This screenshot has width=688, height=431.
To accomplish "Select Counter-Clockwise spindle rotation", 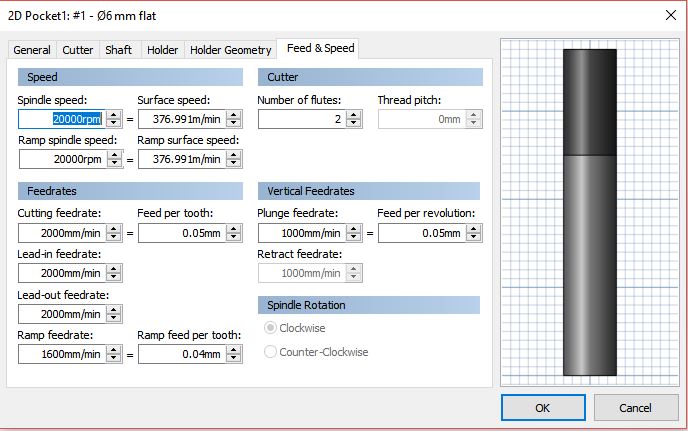I will coord(271,352).
